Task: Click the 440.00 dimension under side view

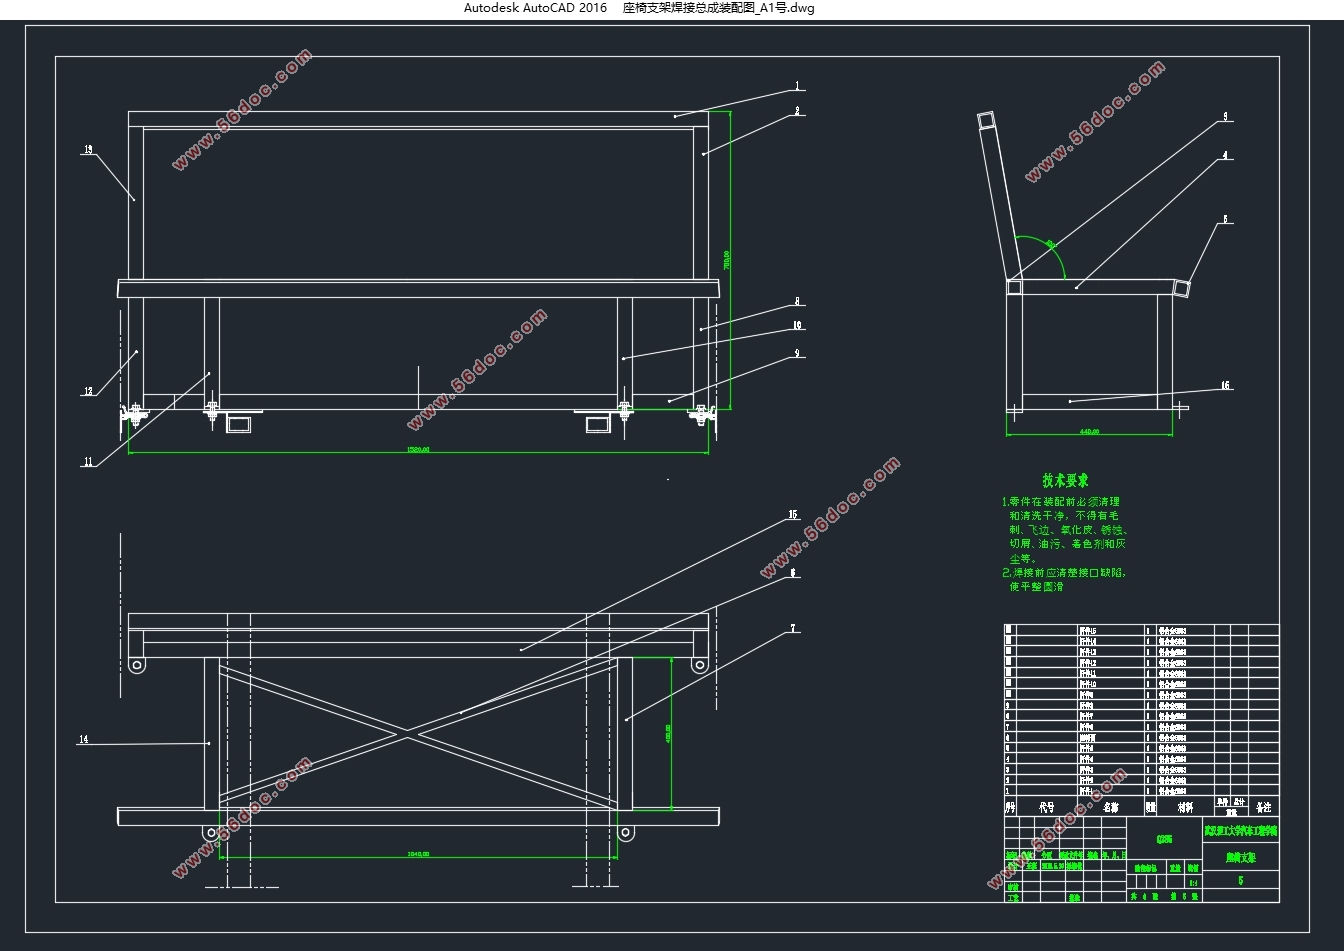Action: (x=1088, y=432)
